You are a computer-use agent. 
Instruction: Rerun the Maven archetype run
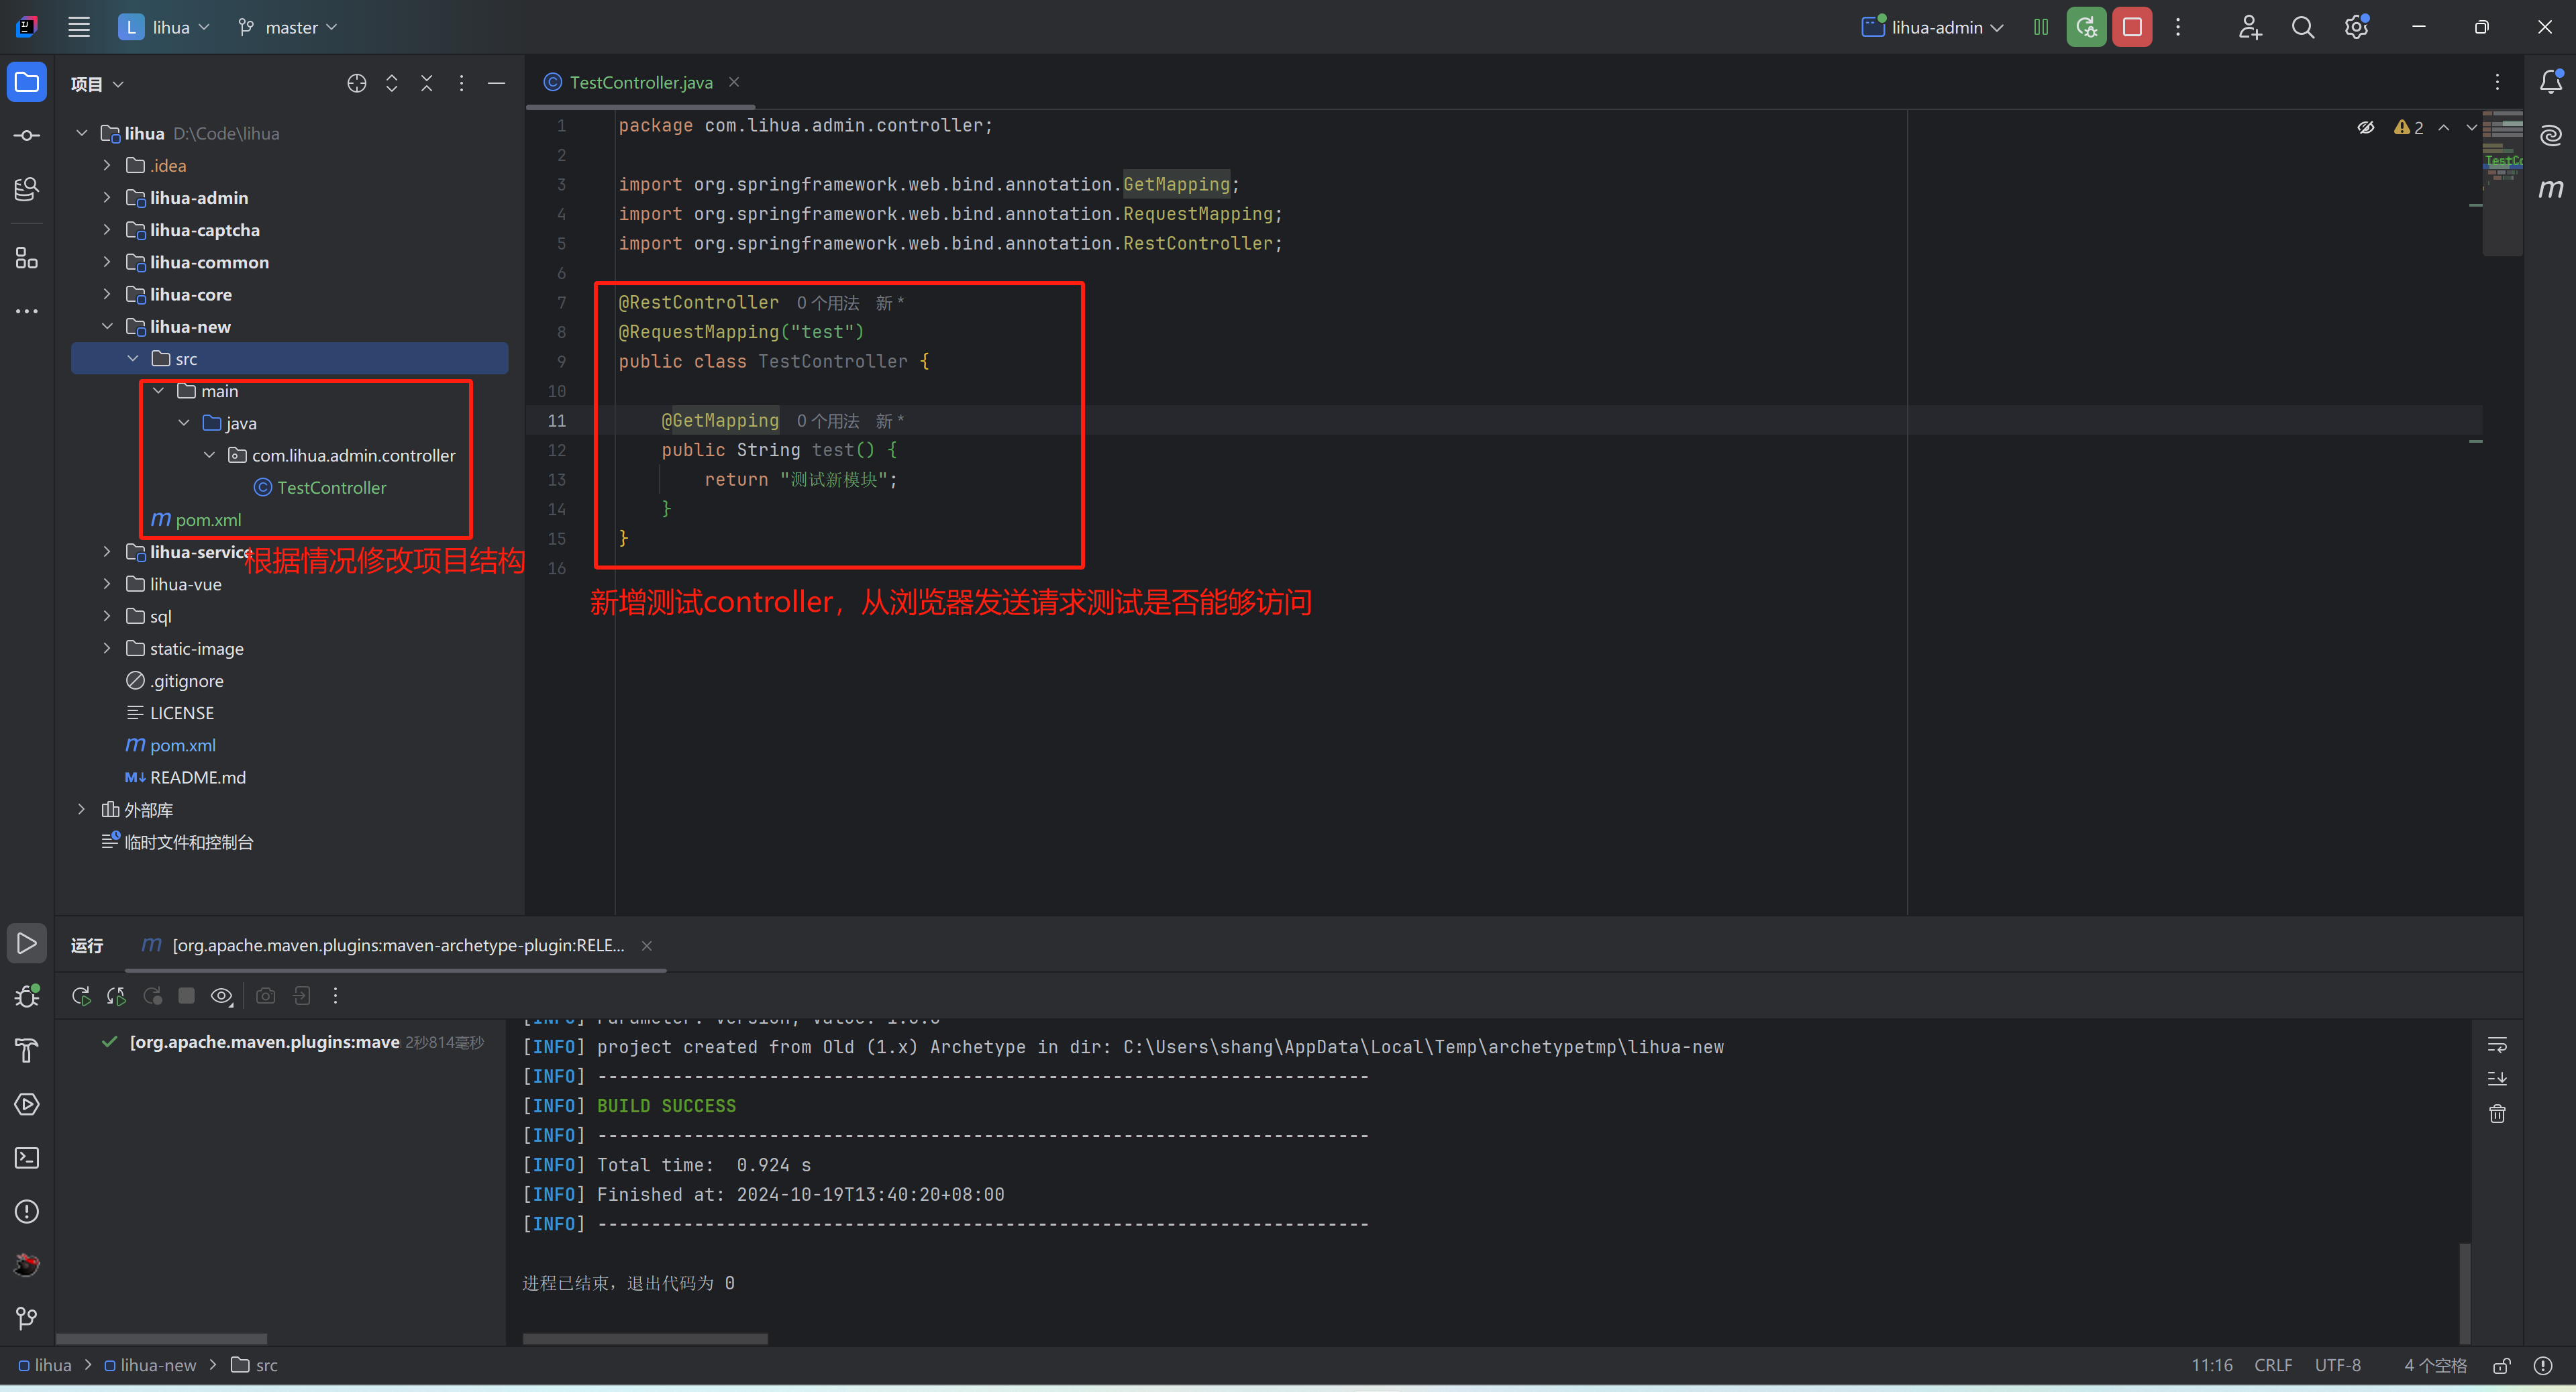(81, 996)
